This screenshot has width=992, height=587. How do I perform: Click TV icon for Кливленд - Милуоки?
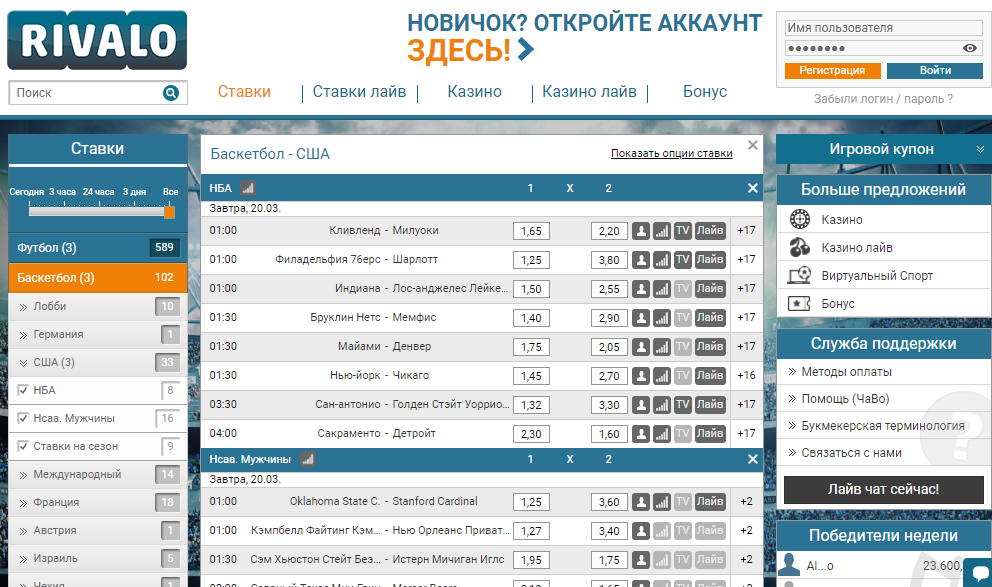[x=682, y=231]
